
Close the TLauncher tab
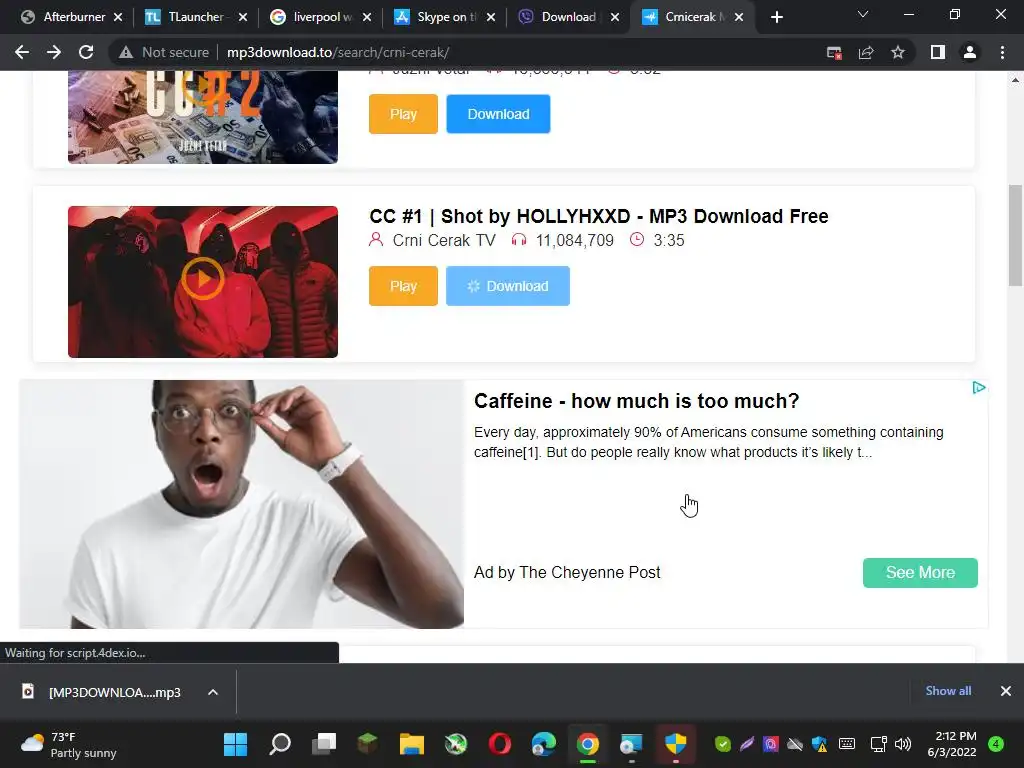click(x=243, y=17)
